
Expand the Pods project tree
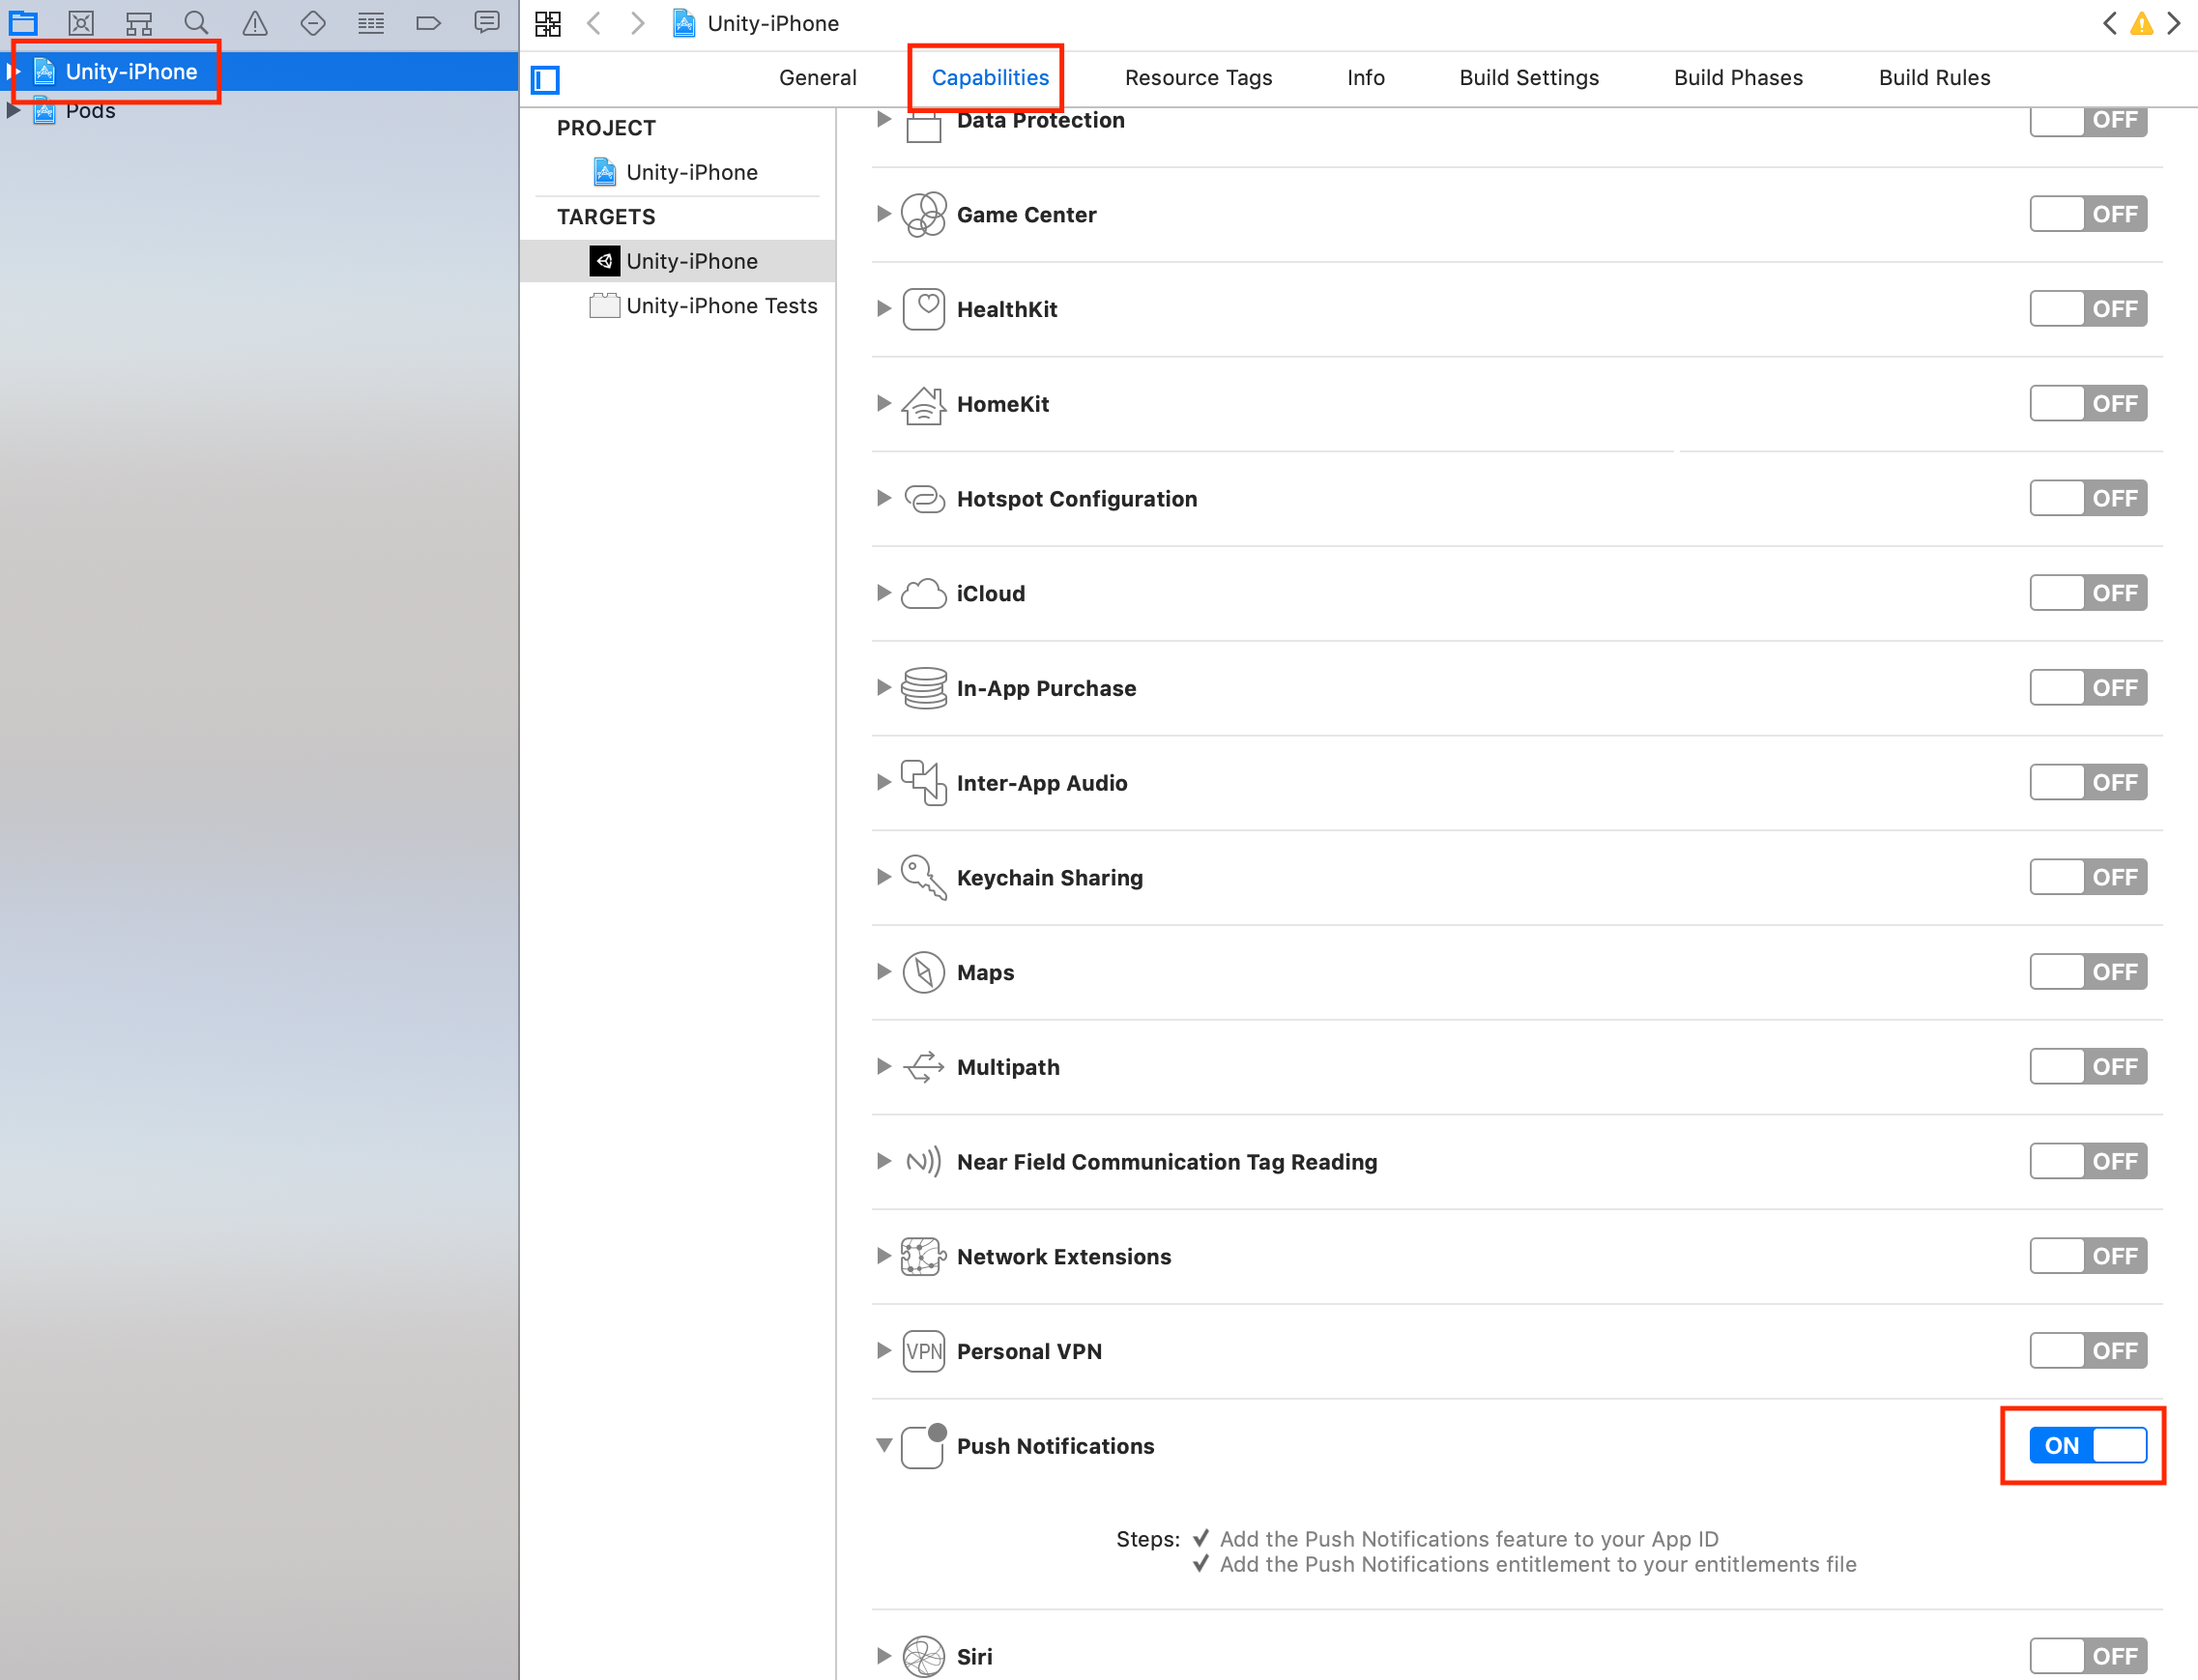[x=13, y=111]
